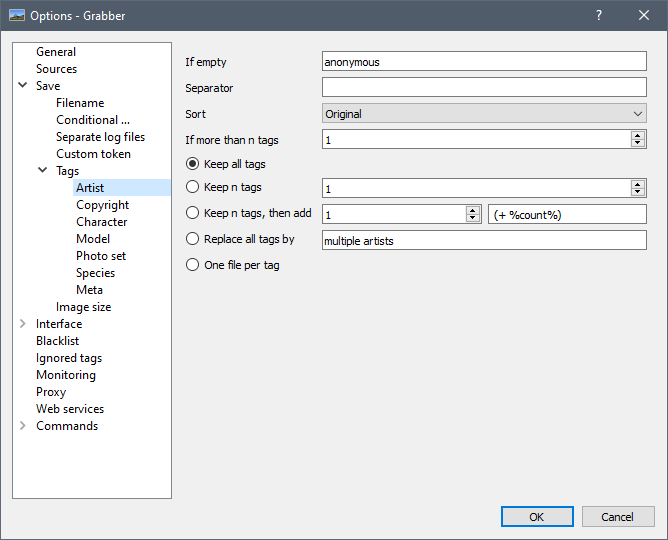Decrease Keep n tags then add count
The width and height of the screenshot is (668, 540).
pos(472,218)
